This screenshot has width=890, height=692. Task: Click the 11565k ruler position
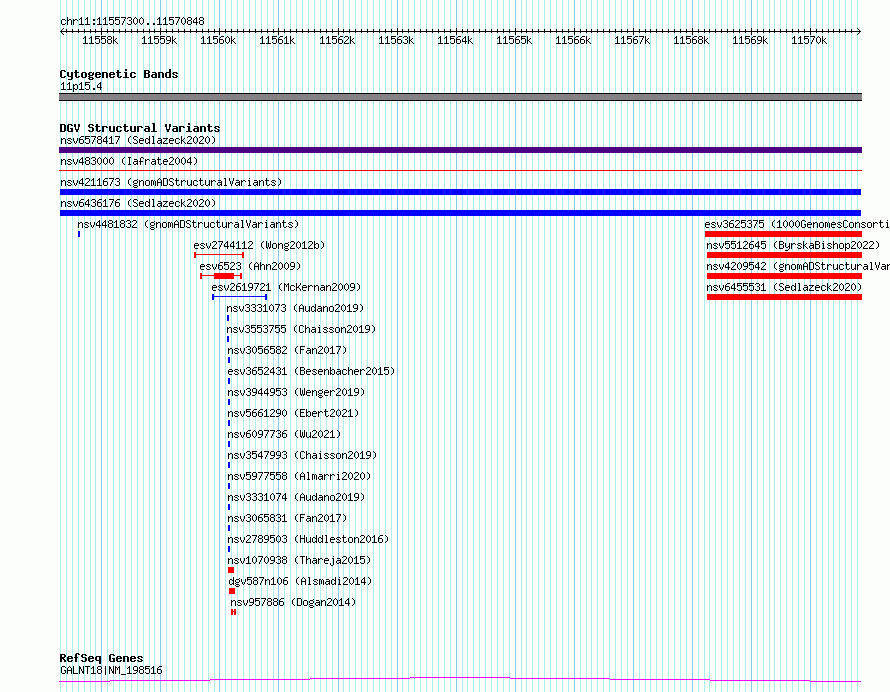pyautogui.click(x=514, y=40)
